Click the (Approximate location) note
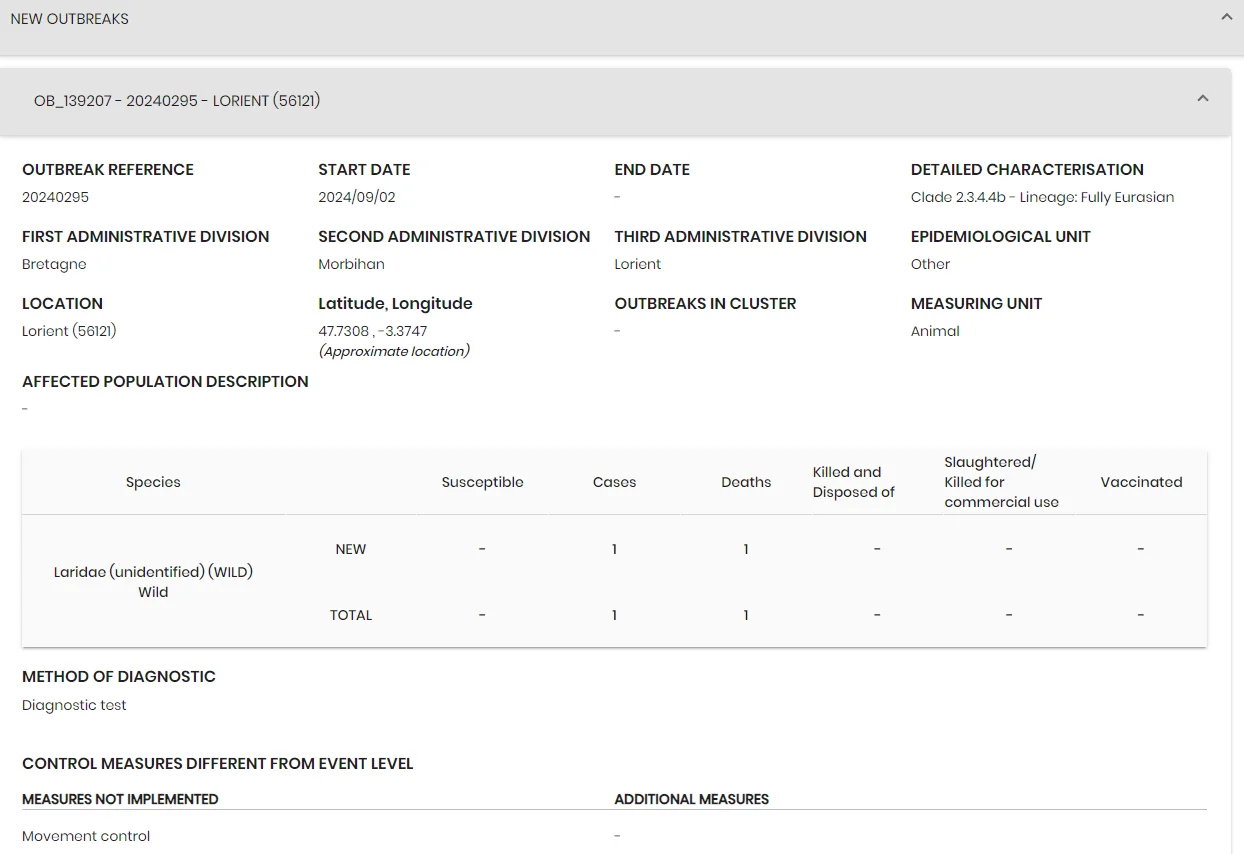1244x854 pixels. tap(394, 351)
